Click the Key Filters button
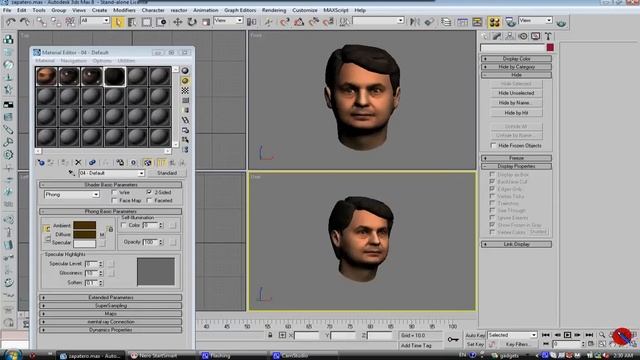 point(517,344)
